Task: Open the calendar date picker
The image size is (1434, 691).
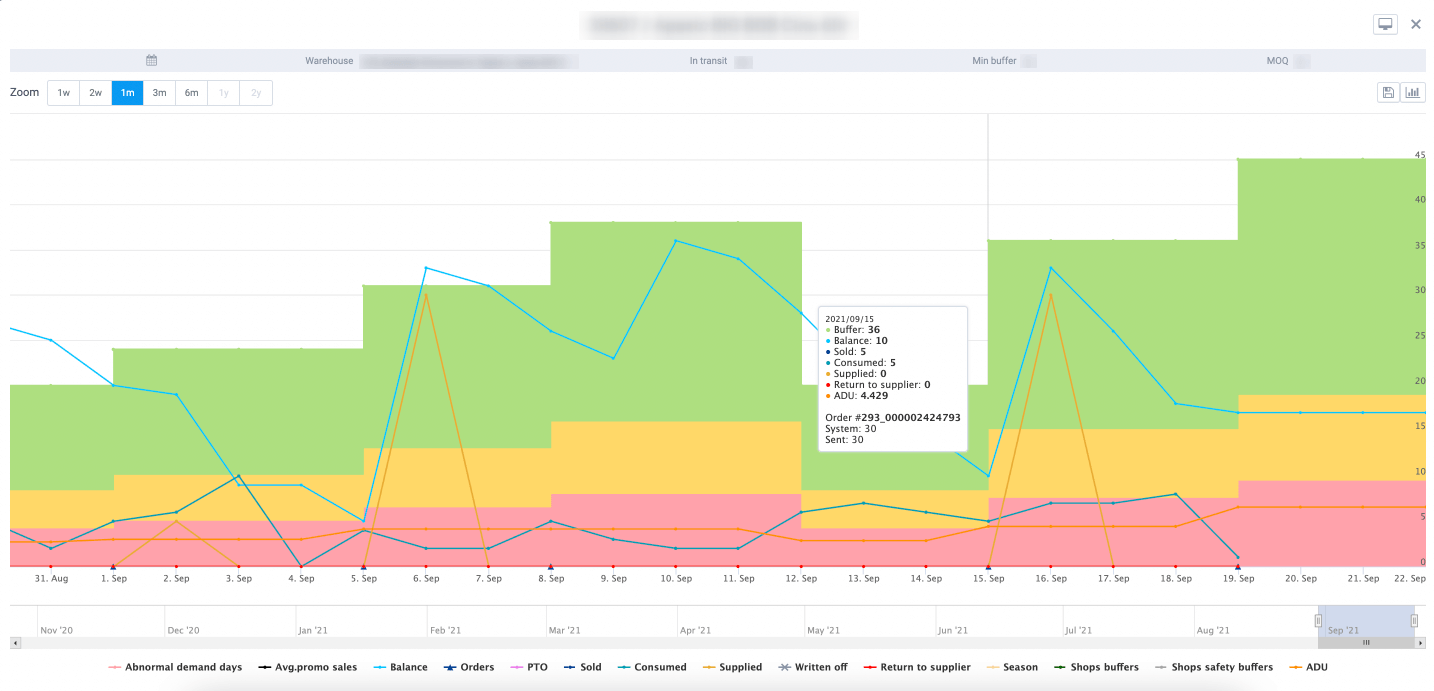Action: coord(151,60)
